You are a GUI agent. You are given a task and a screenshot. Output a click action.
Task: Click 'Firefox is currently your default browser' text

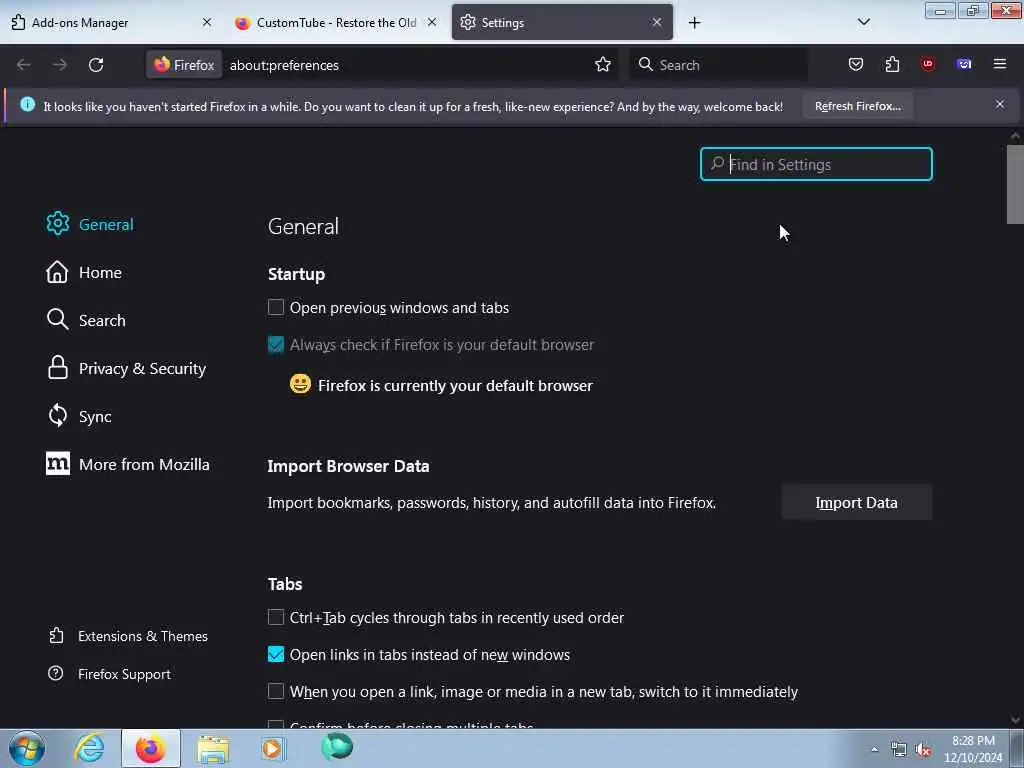(x=455, y=385)
